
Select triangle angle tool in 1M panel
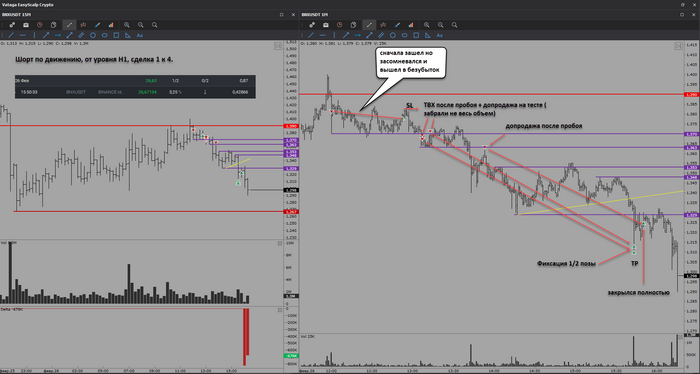428,35
